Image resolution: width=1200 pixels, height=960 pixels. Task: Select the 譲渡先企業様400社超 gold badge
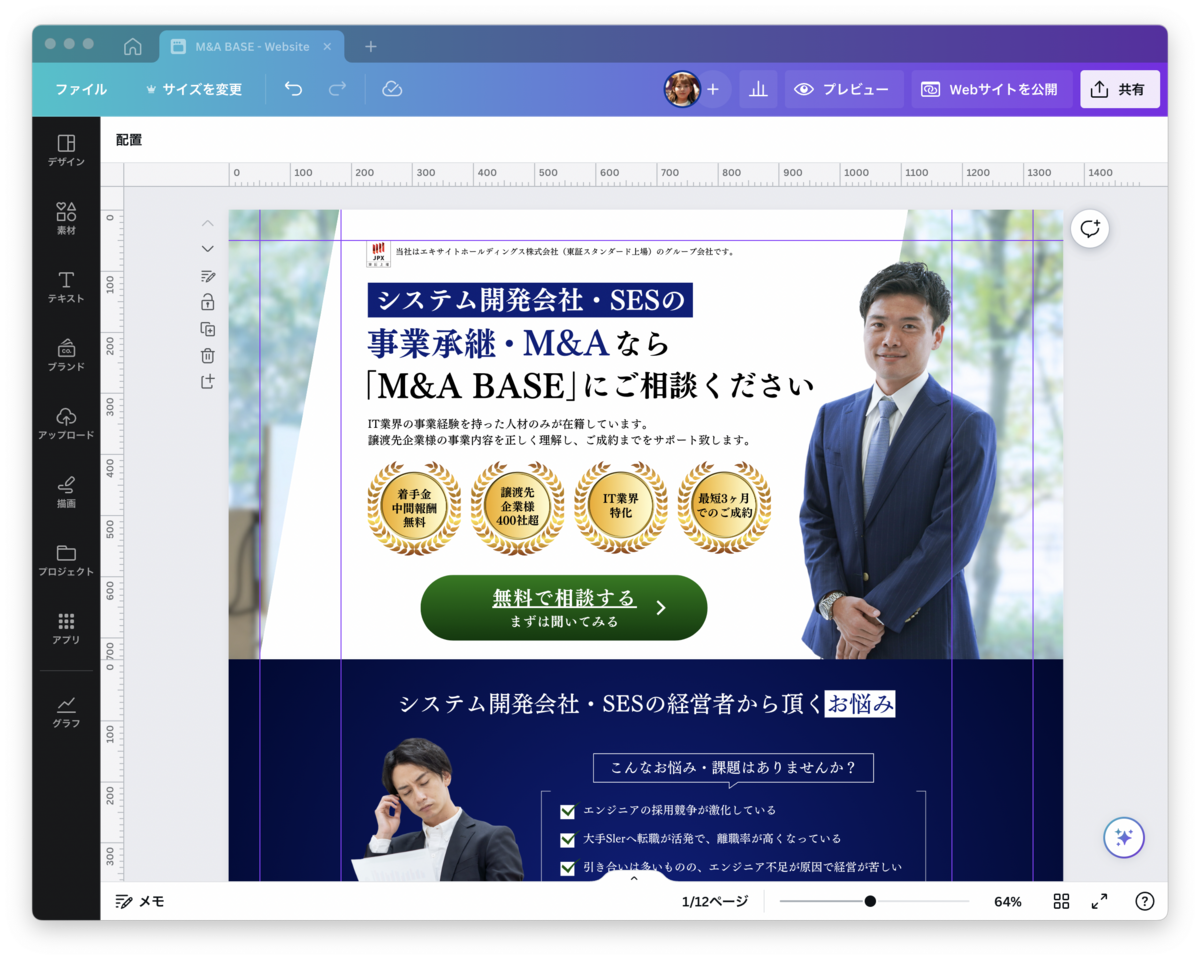(x=517, y=508)
